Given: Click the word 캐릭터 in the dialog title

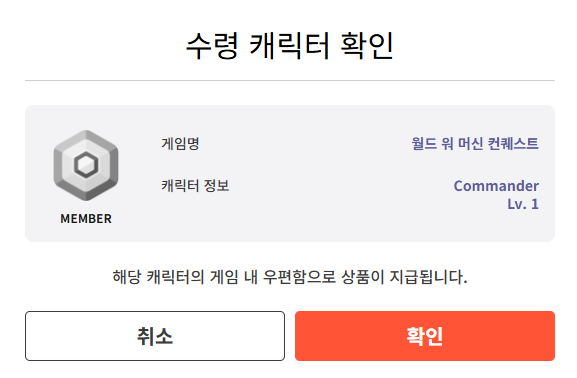Looking at the screenshot, I should tap(289, 46).
